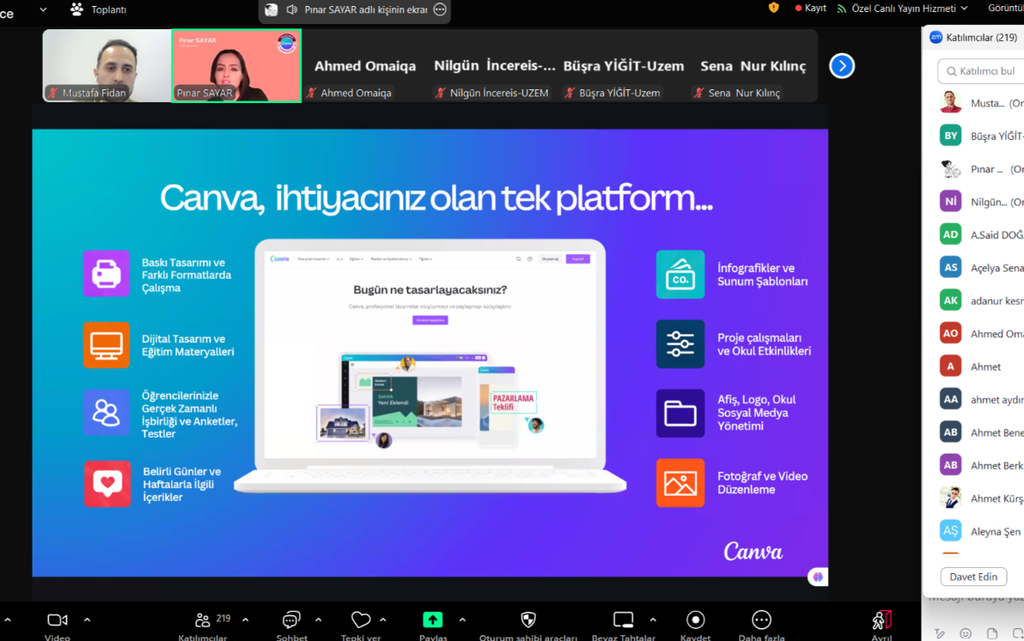This screenshot has width=1024, height=641.
Task: Expand the arrow beside Tepki ver
Action: 383,619
